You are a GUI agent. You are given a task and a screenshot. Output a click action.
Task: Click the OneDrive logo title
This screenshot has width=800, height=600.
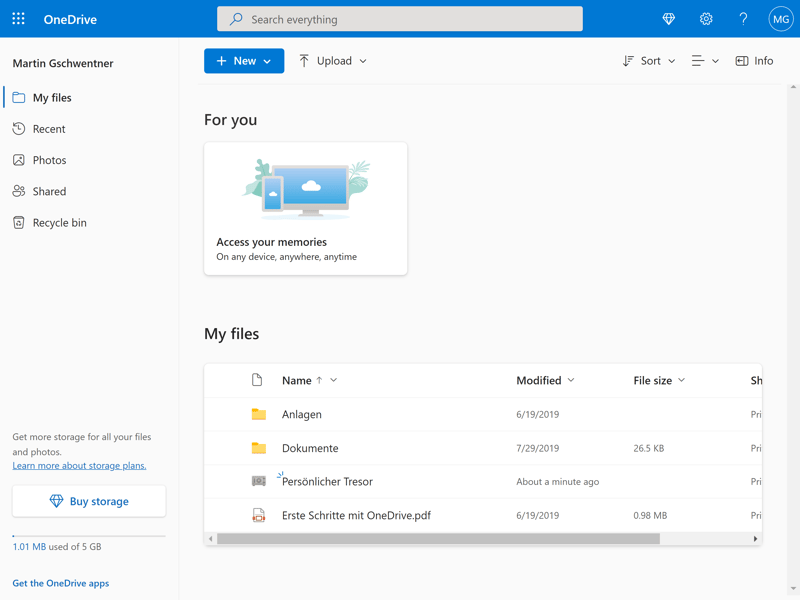click(70, 19)
